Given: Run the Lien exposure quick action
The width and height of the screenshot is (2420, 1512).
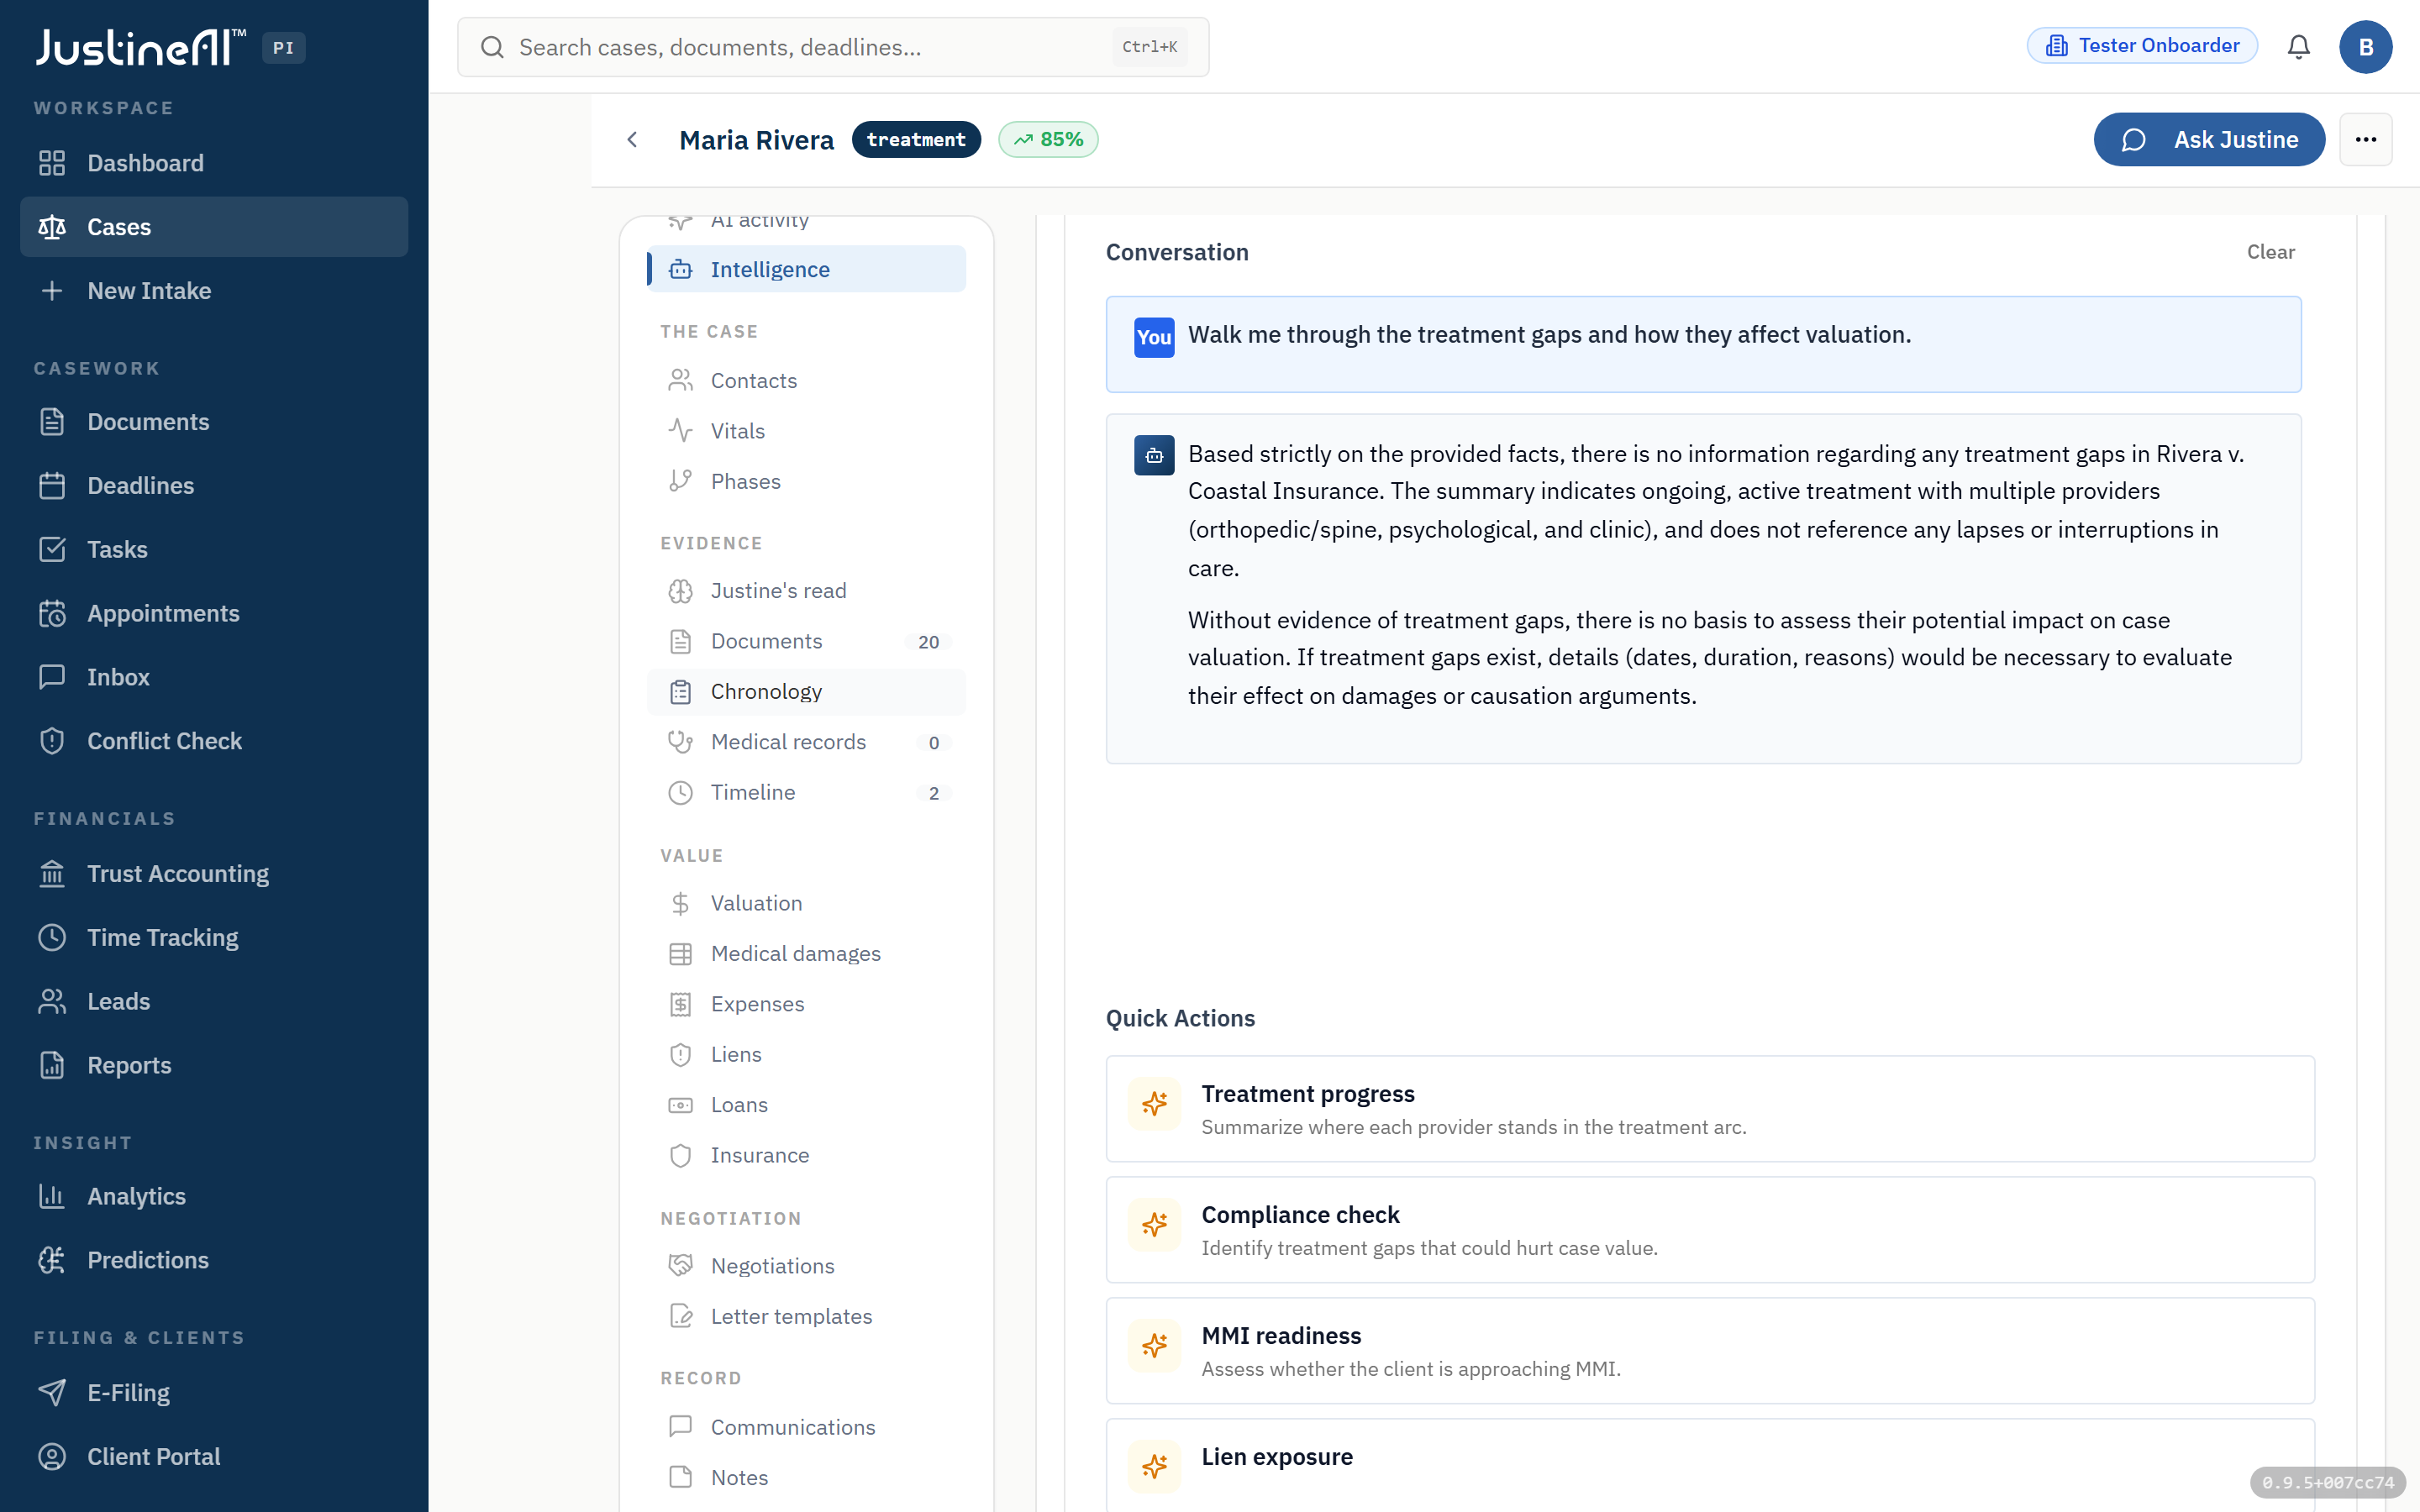Looking at the screenshot, I should pyautogui.click(x=1709, y=1466).
